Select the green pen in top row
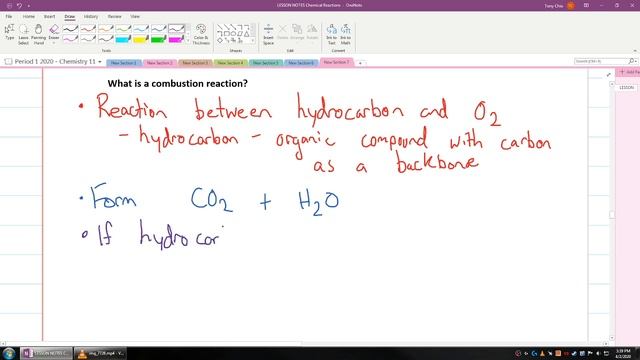The image size is (640, 360). click(x=123, y=29)
